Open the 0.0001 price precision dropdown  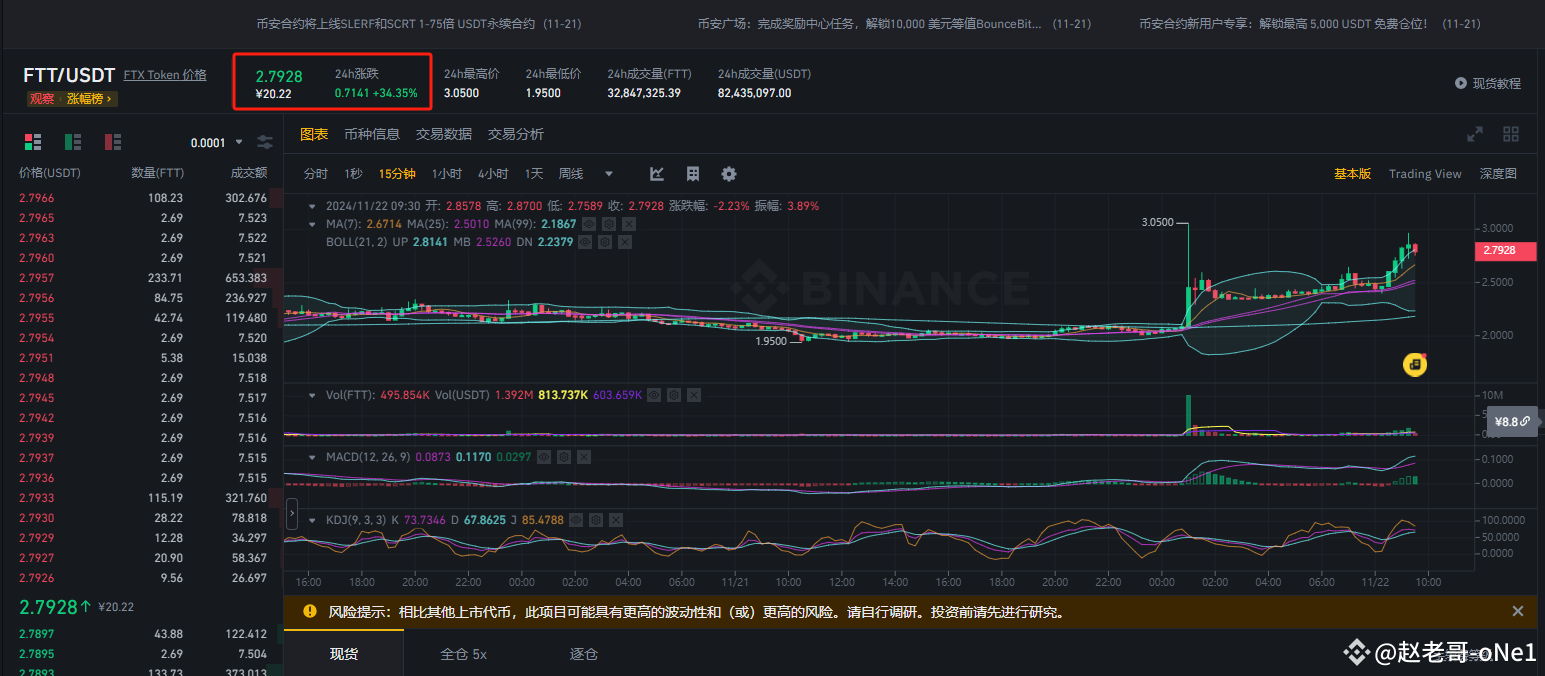(x=217, y=142)
